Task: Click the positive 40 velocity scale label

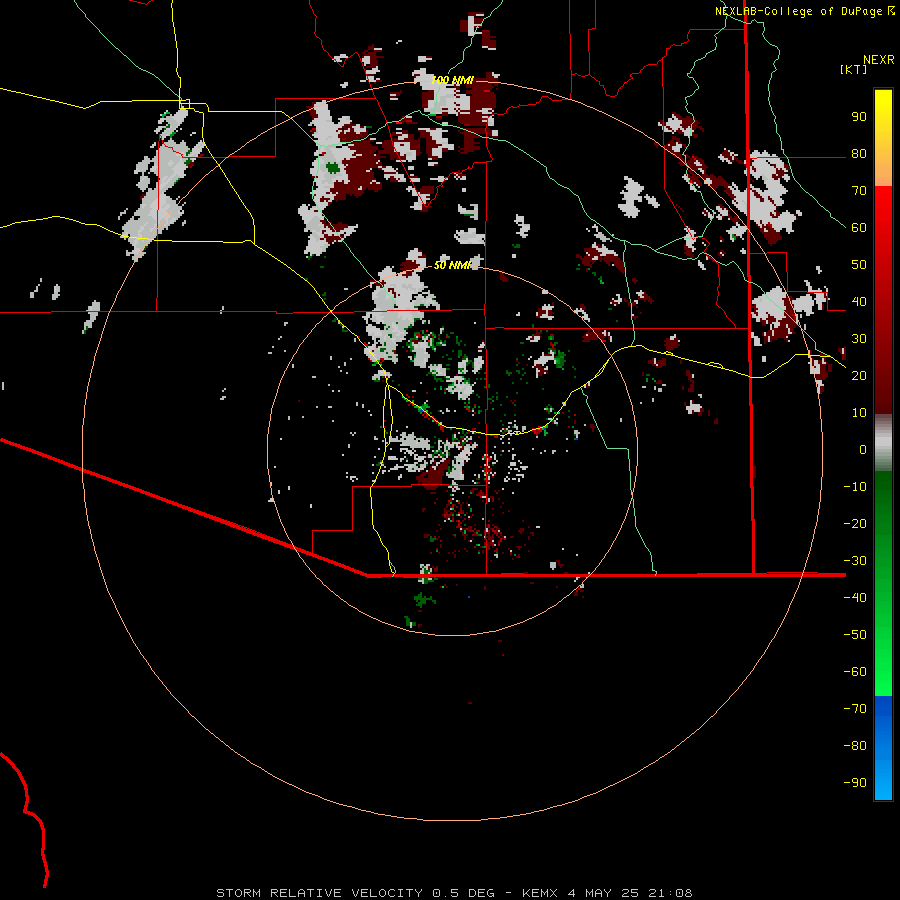Action: [859, 302]
